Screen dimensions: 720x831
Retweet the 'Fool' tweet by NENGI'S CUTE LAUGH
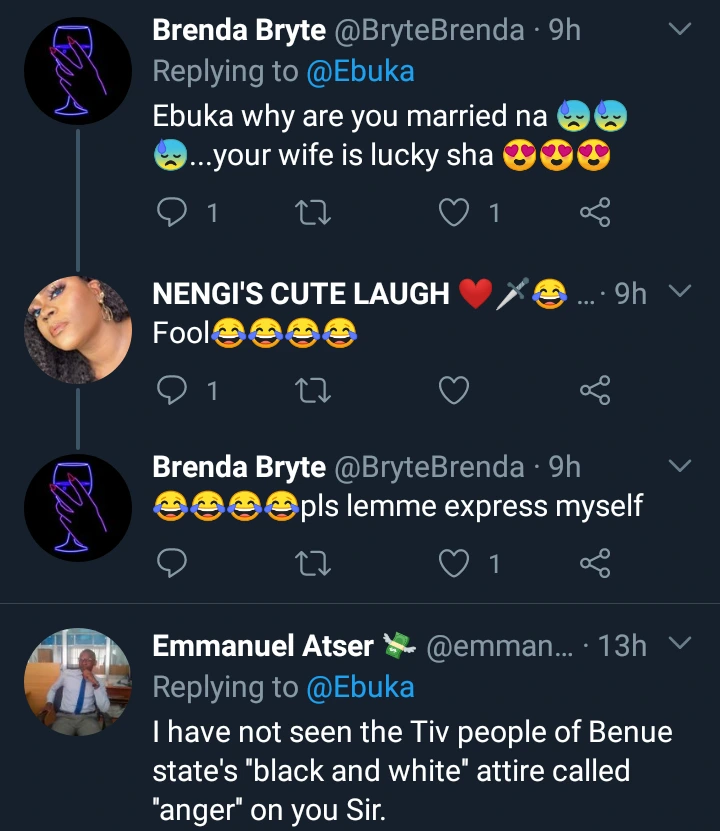[315, 390]
